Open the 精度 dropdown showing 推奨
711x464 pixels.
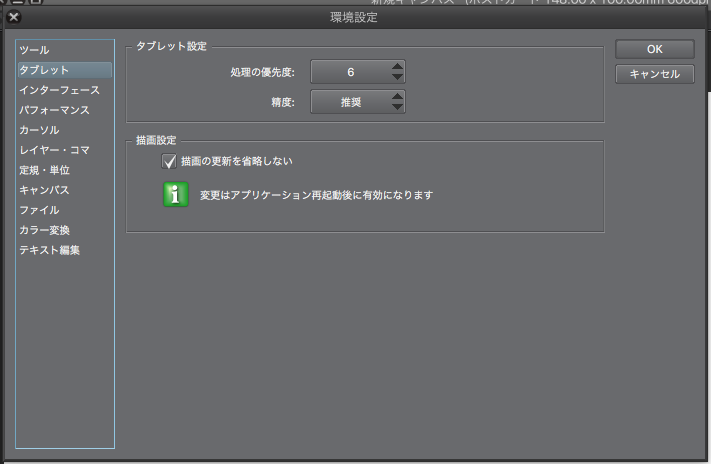click(x=358, y=102)
